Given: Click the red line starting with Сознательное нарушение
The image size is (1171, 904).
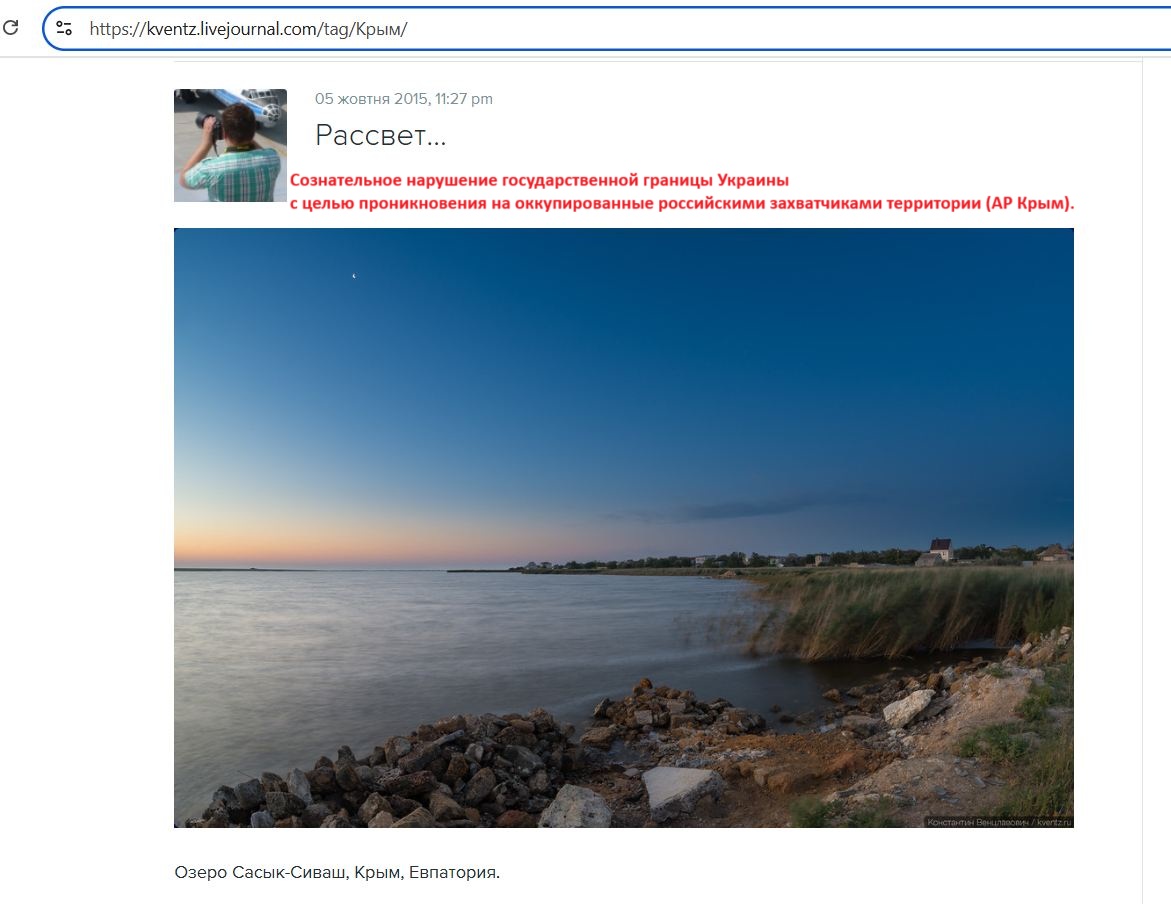Looking at the screenshot, I should click(x=539, y=180).
